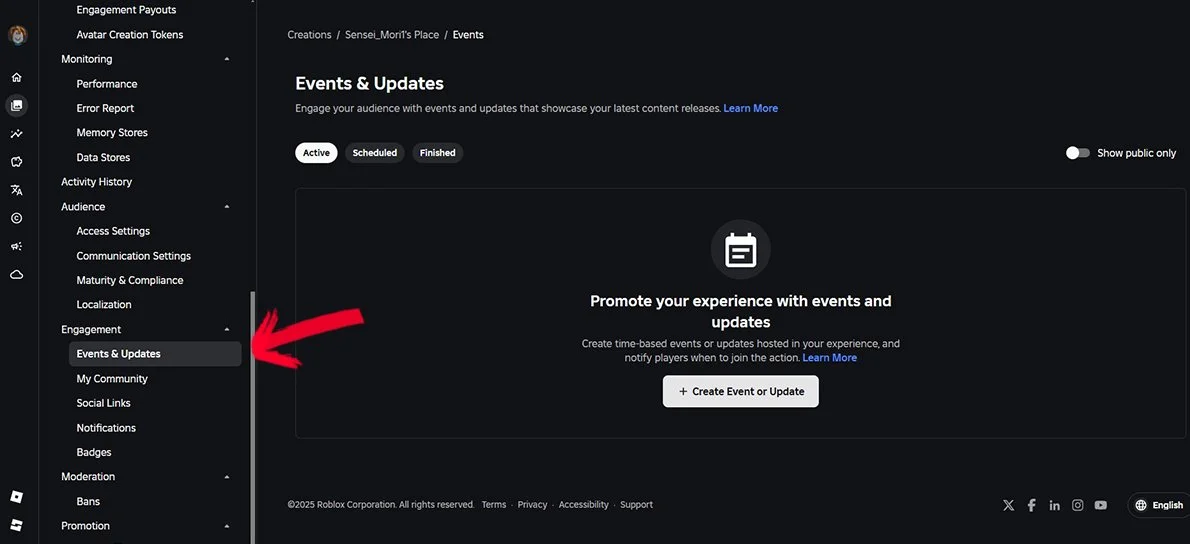
Task: Open Data Stores under Monitoring
Action: pos(103,158)
